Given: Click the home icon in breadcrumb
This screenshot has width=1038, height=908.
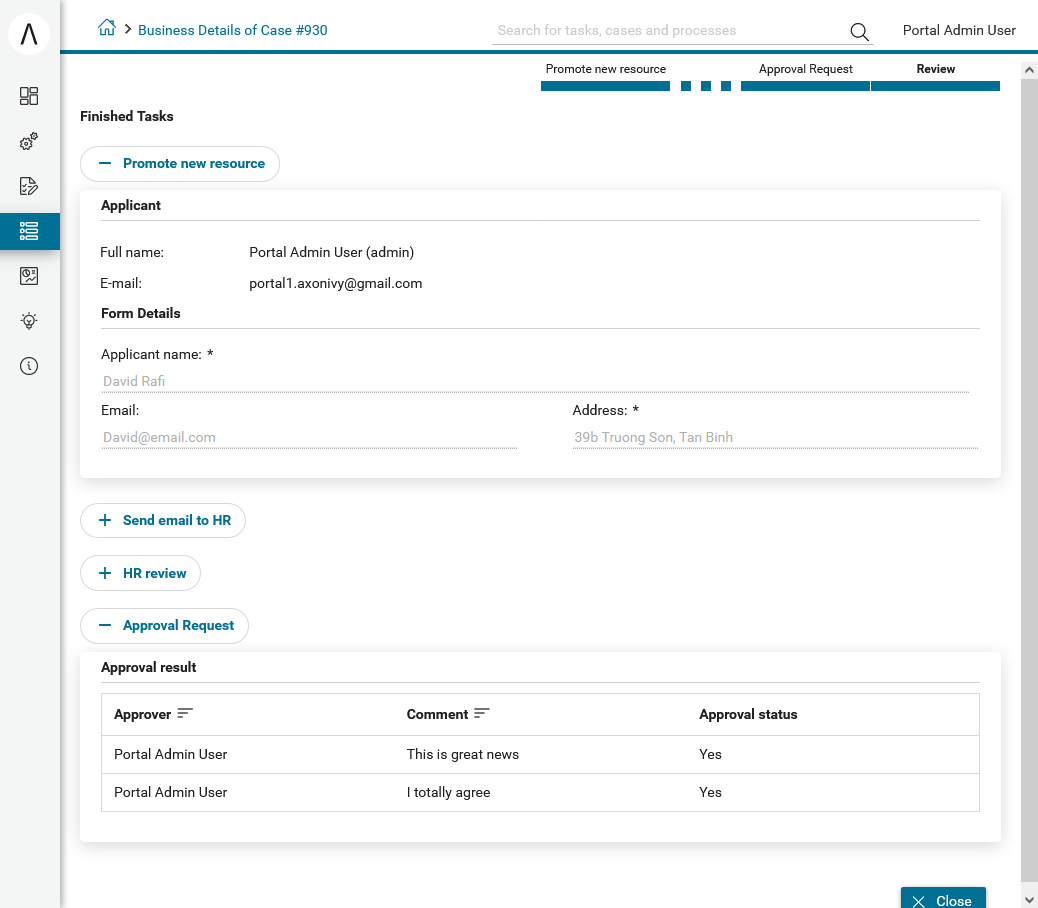Looking at the screenshot, I should 107,28.
